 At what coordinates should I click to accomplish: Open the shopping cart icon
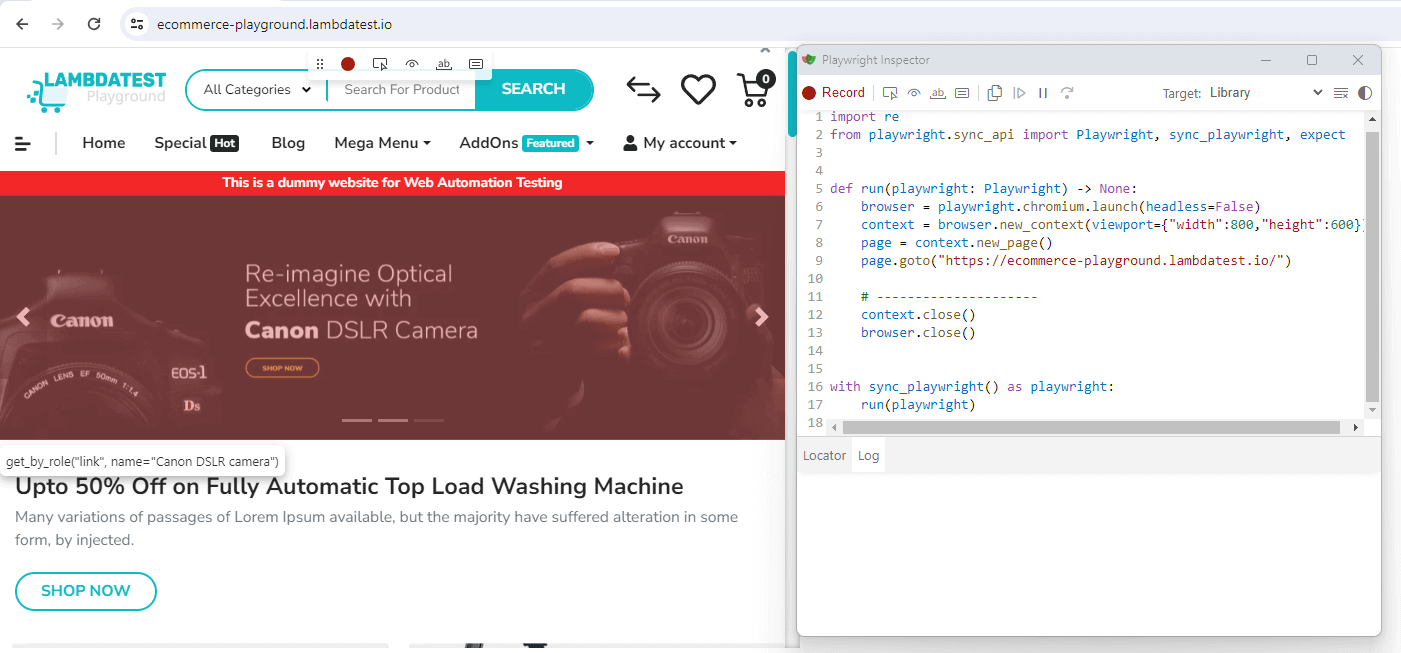(x=755, y=89)
